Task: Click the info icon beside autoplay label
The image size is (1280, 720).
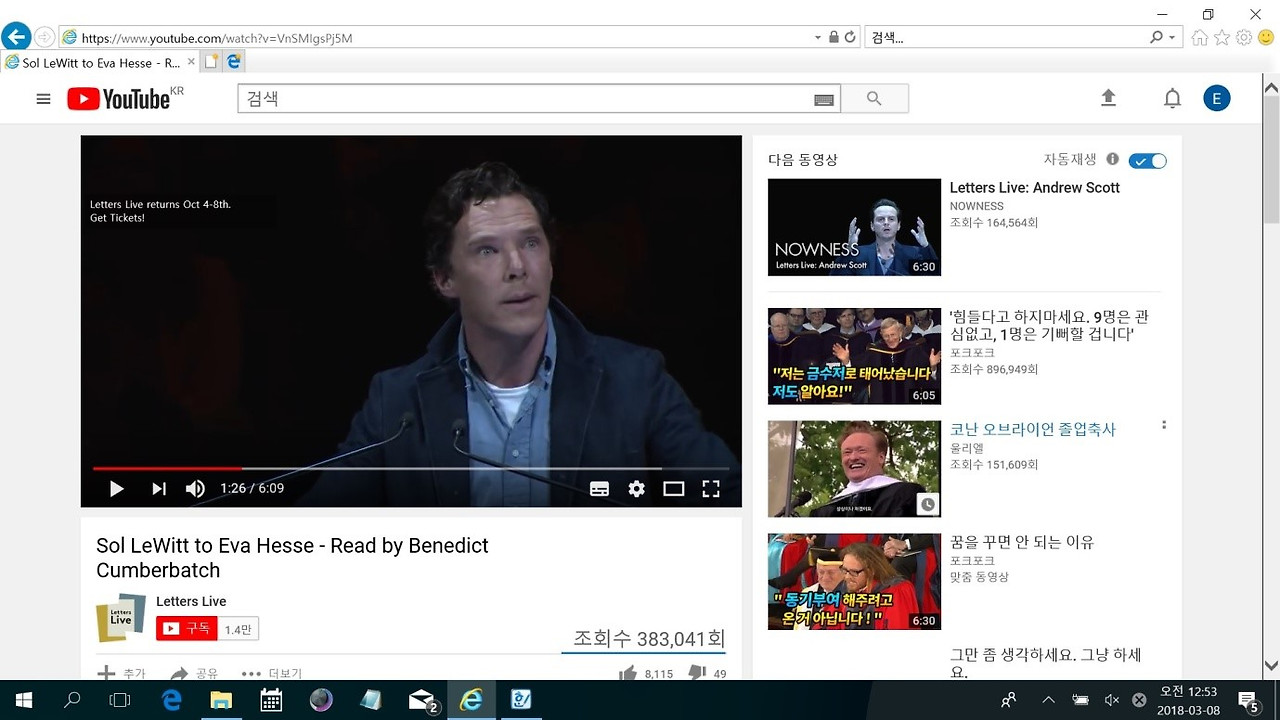Action: (1112, 160)
